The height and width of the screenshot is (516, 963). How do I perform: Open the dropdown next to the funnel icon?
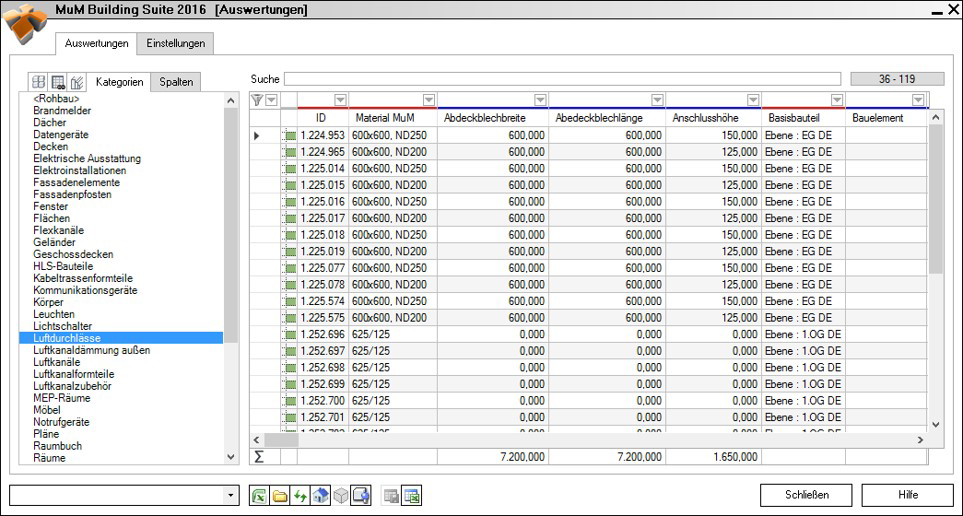(x=271, y=100)
